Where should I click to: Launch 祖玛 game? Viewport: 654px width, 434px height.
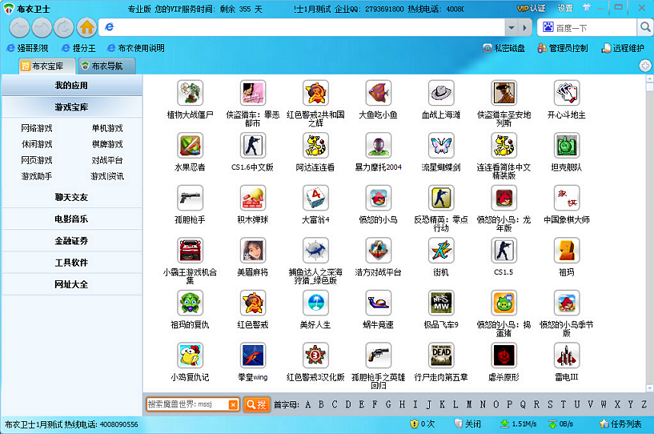pos(566,251)
